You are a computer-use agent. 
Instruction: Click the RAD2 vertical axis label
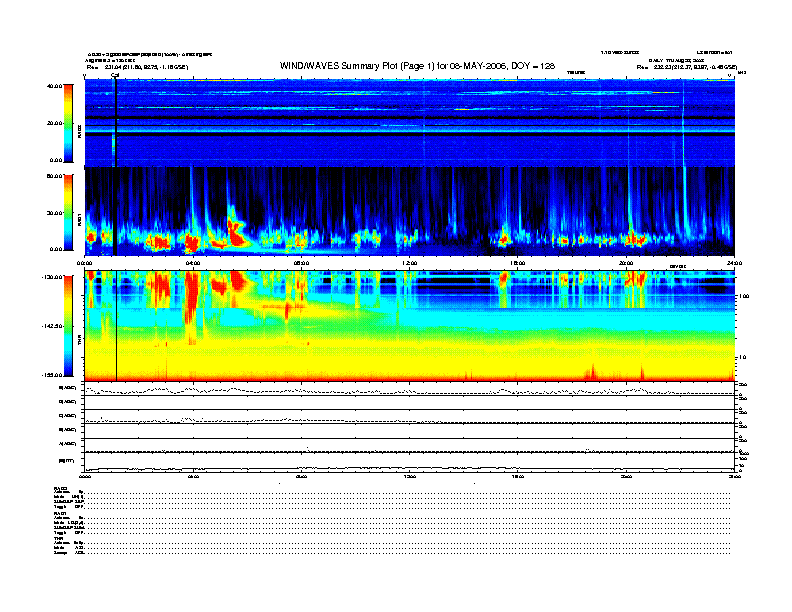[x=79, y=131]
